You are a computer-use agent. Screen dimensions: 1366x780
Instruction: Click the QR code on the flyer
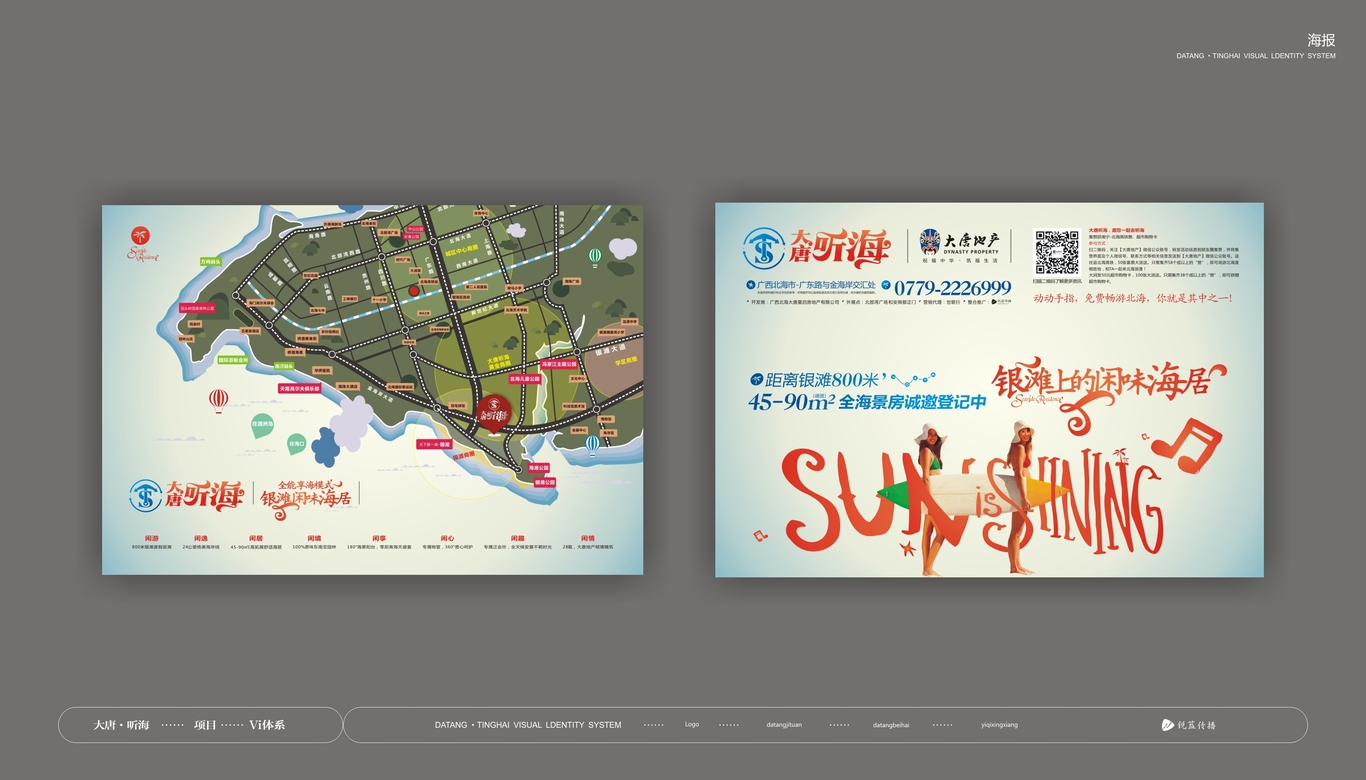point(1056,252)
